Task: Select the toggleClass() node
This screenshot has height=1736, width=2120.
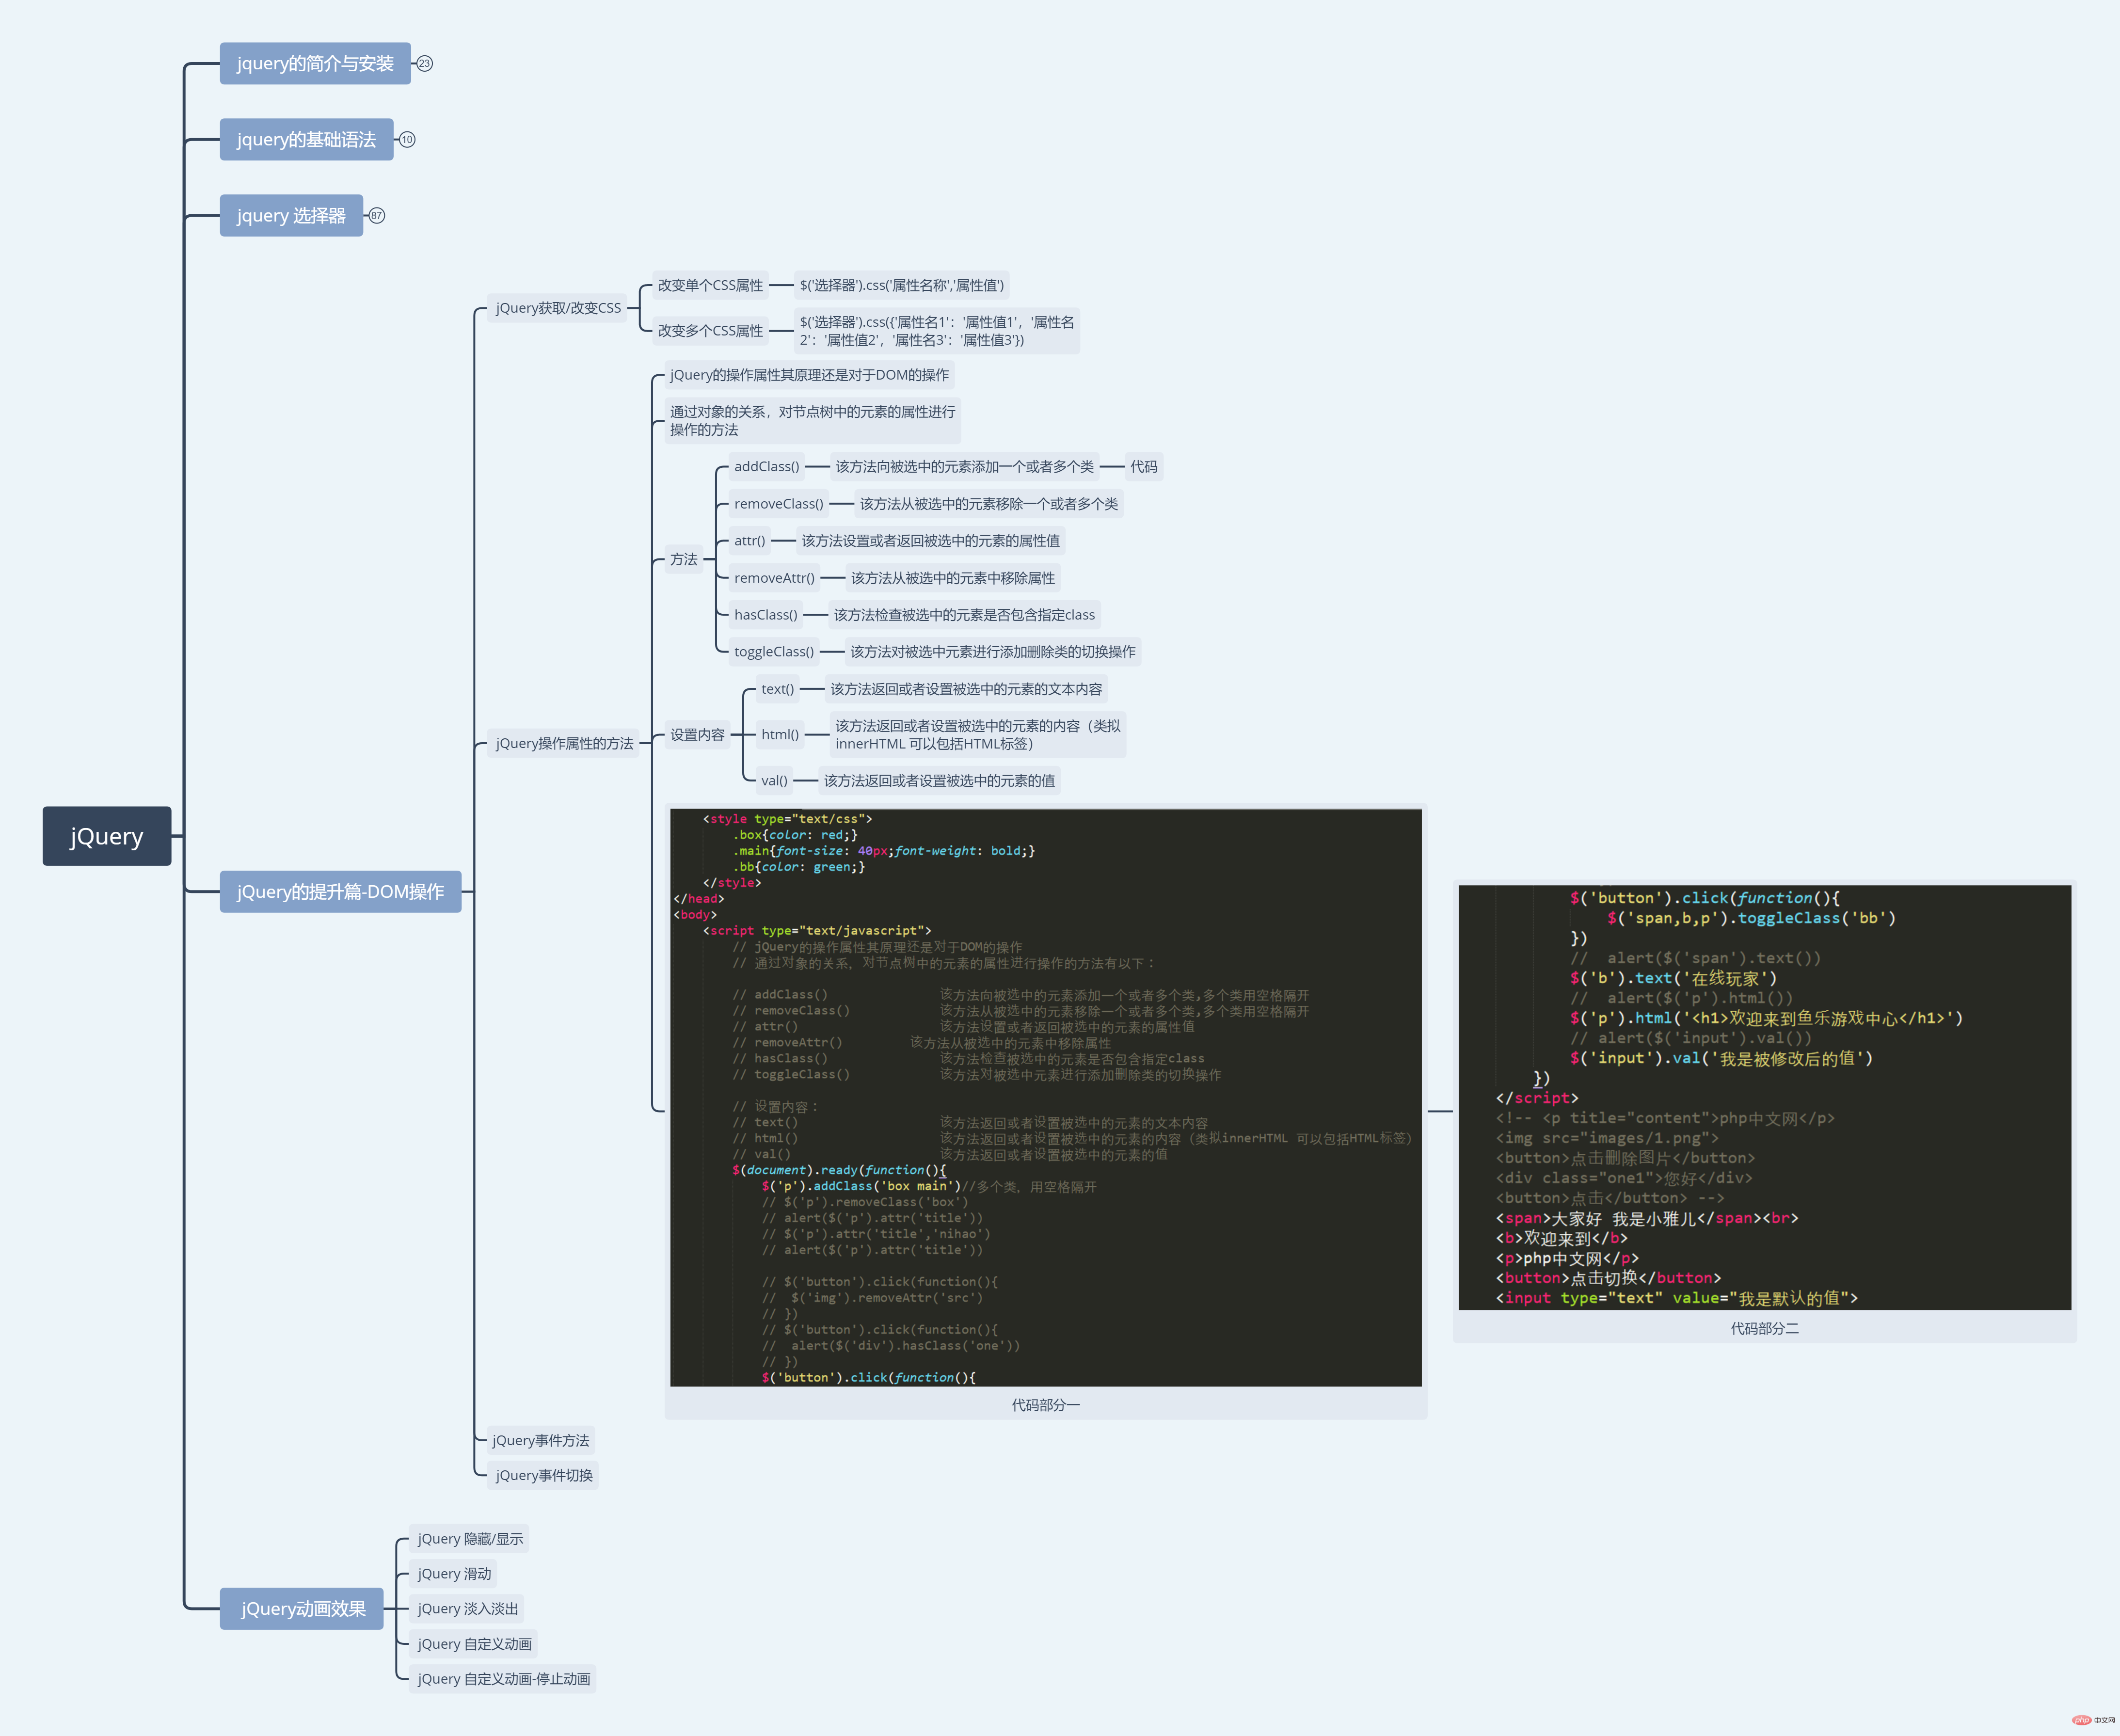Action: coord(774,652)
